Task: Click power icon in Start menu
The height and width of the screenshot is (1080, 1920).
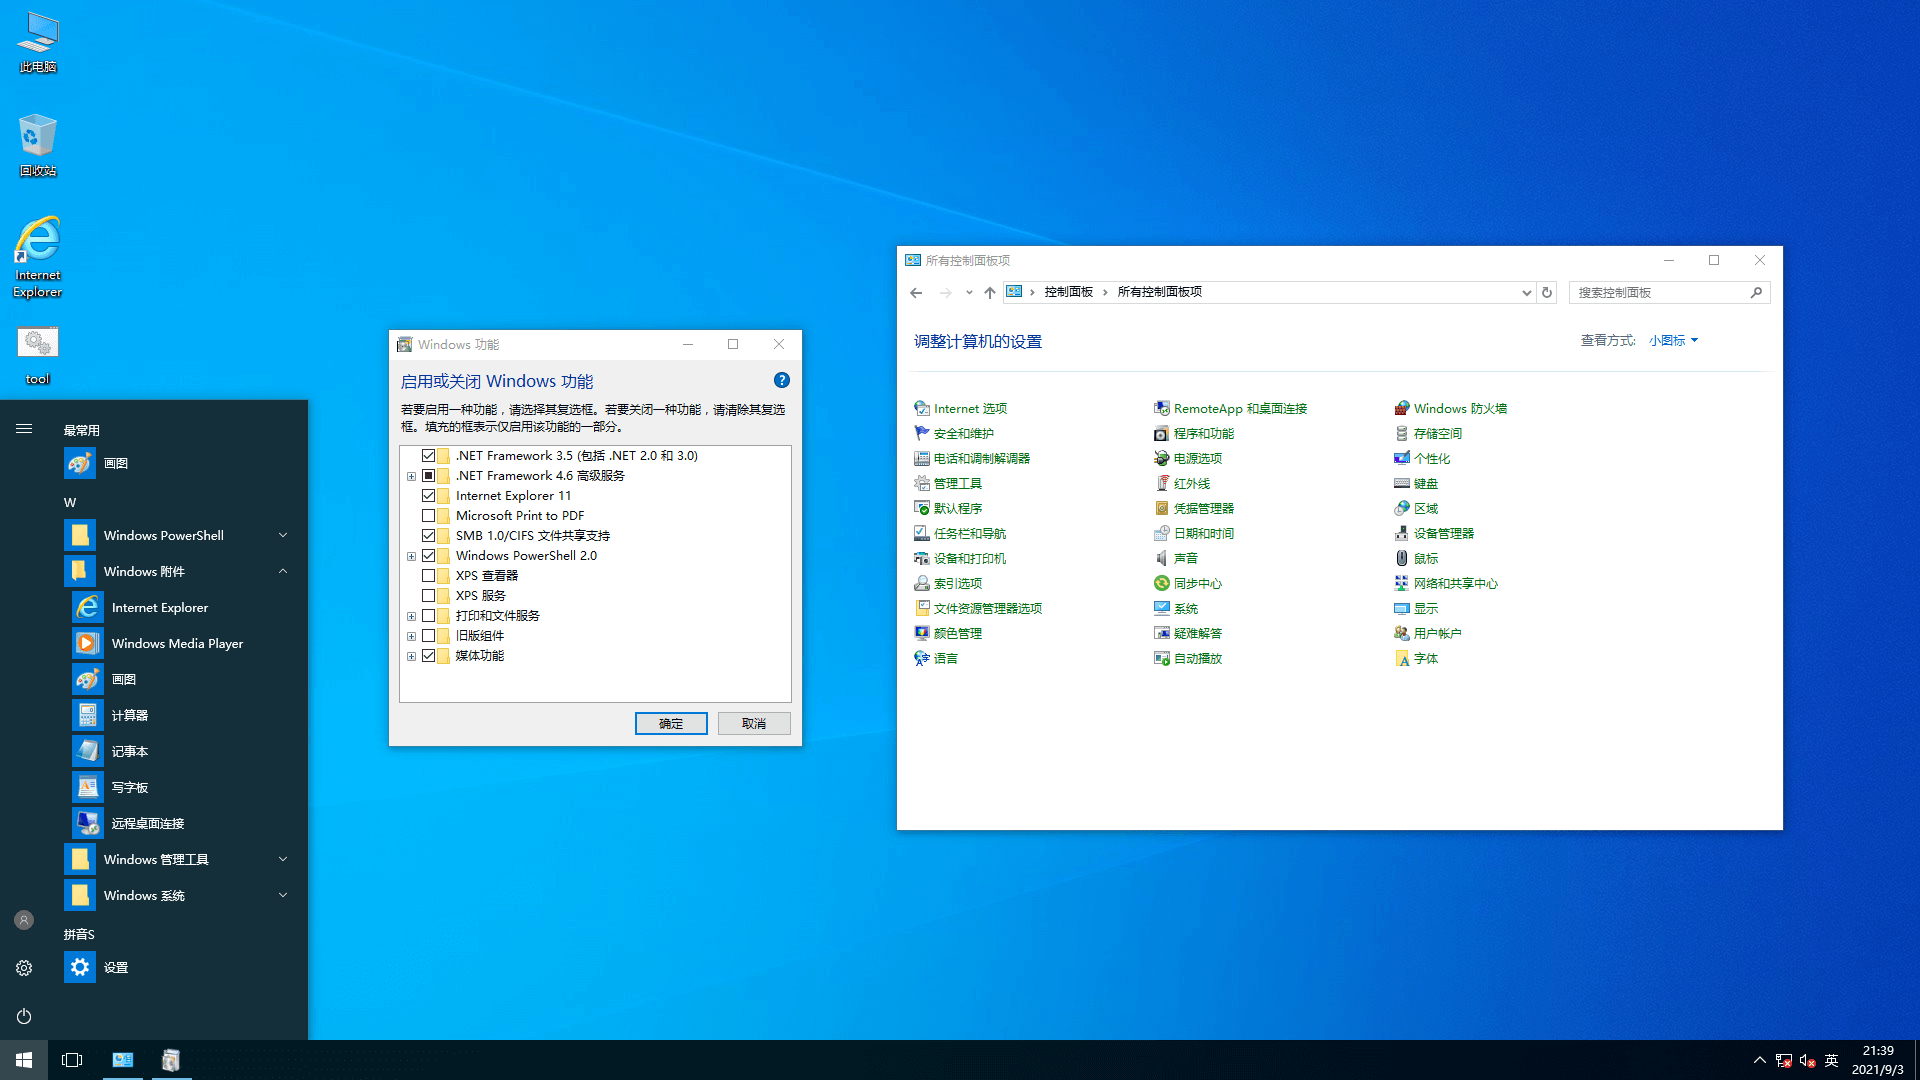Action: pyautogui.click(x=24, y=1016)
